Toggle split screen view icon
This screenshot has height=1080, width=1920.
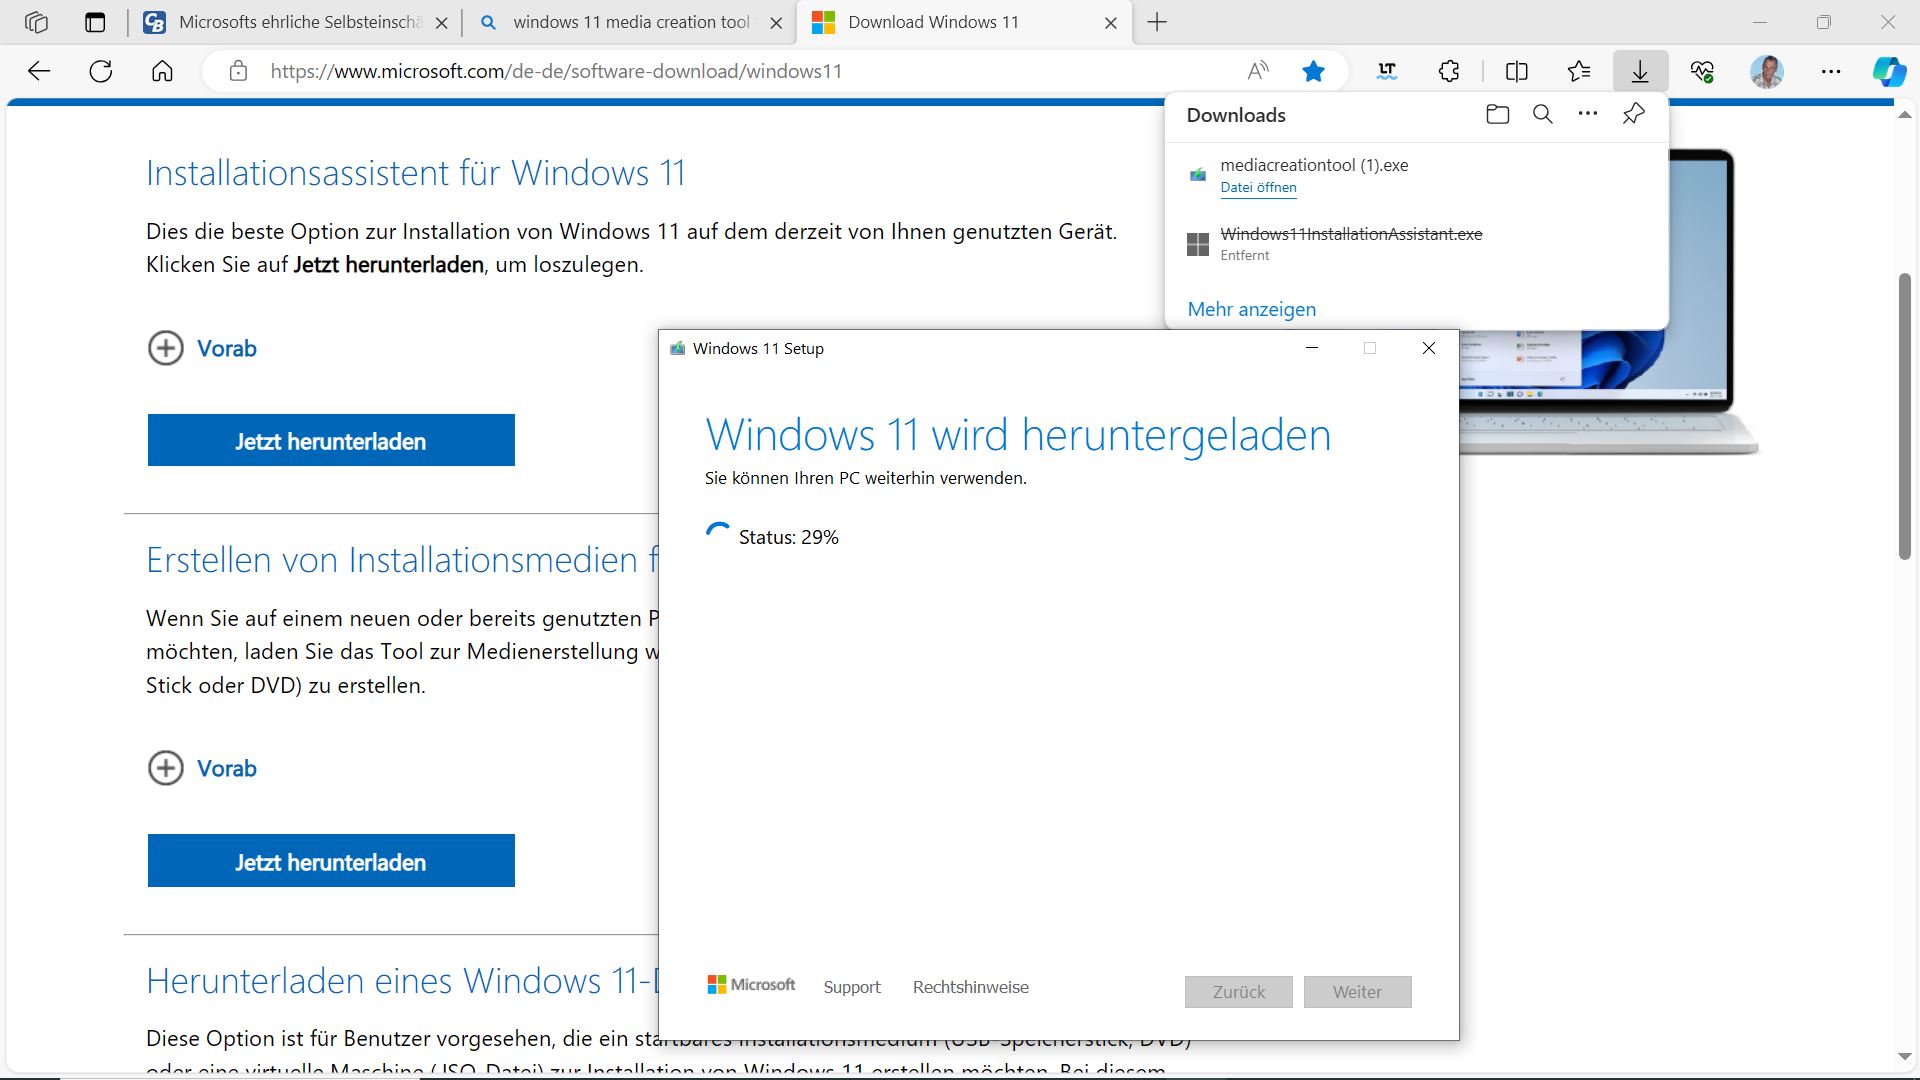(1516, 71)
